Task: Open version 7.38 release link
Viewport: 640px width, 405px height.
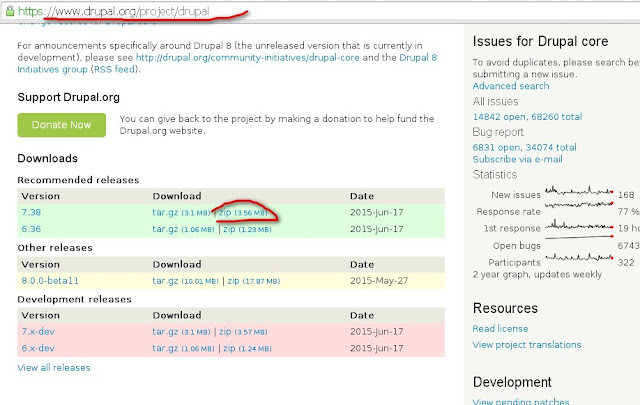Action: [x=31, y=212]
